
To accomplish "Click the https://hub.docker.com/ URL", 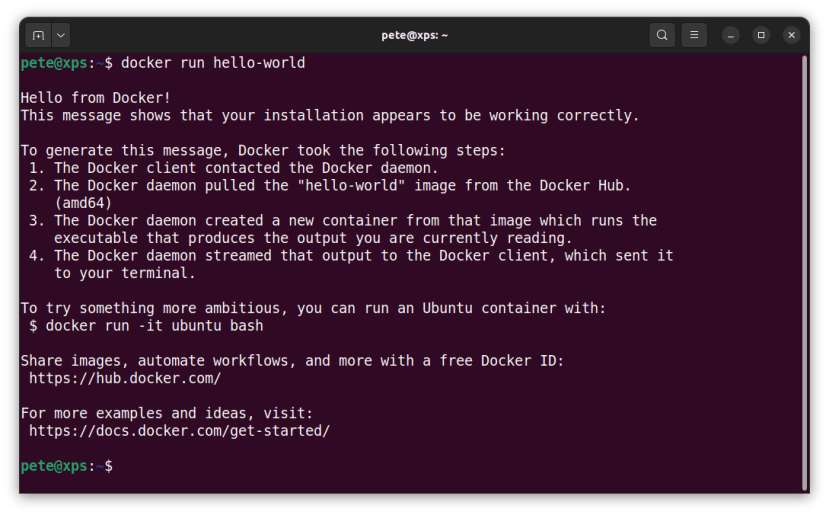I will click(x=125, y=379).
